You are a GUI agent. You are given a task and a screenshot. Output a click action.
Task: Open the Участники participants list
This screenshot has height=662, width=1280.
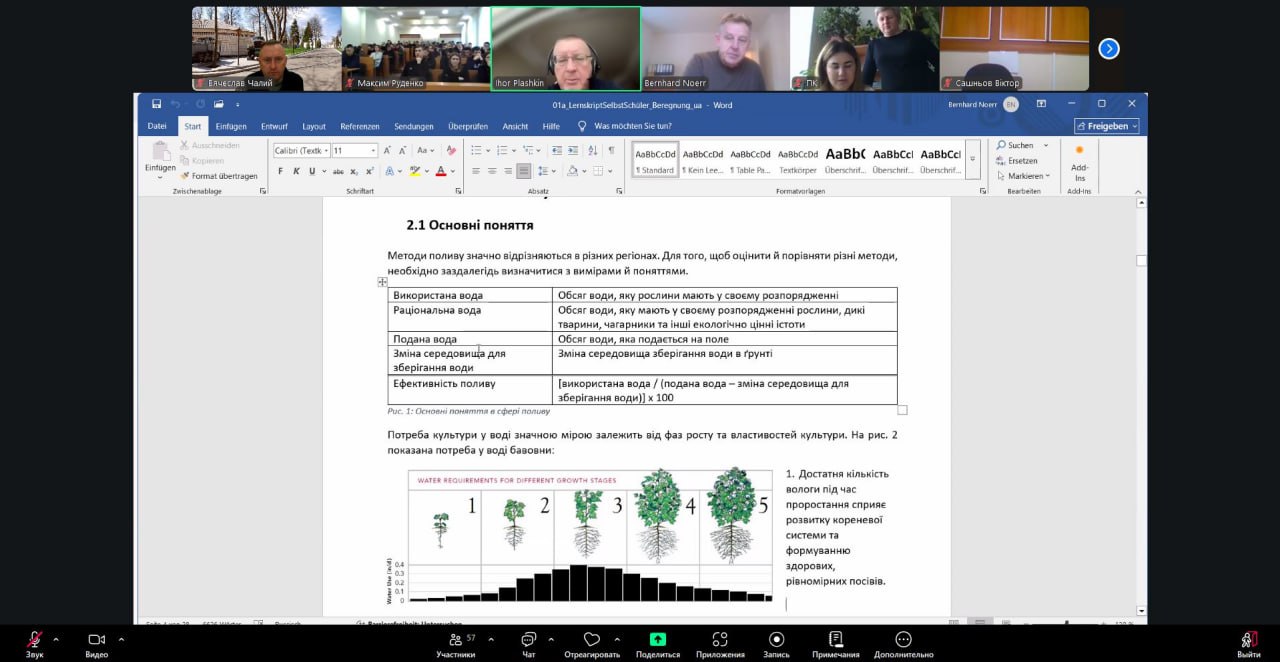click(456, 640)
